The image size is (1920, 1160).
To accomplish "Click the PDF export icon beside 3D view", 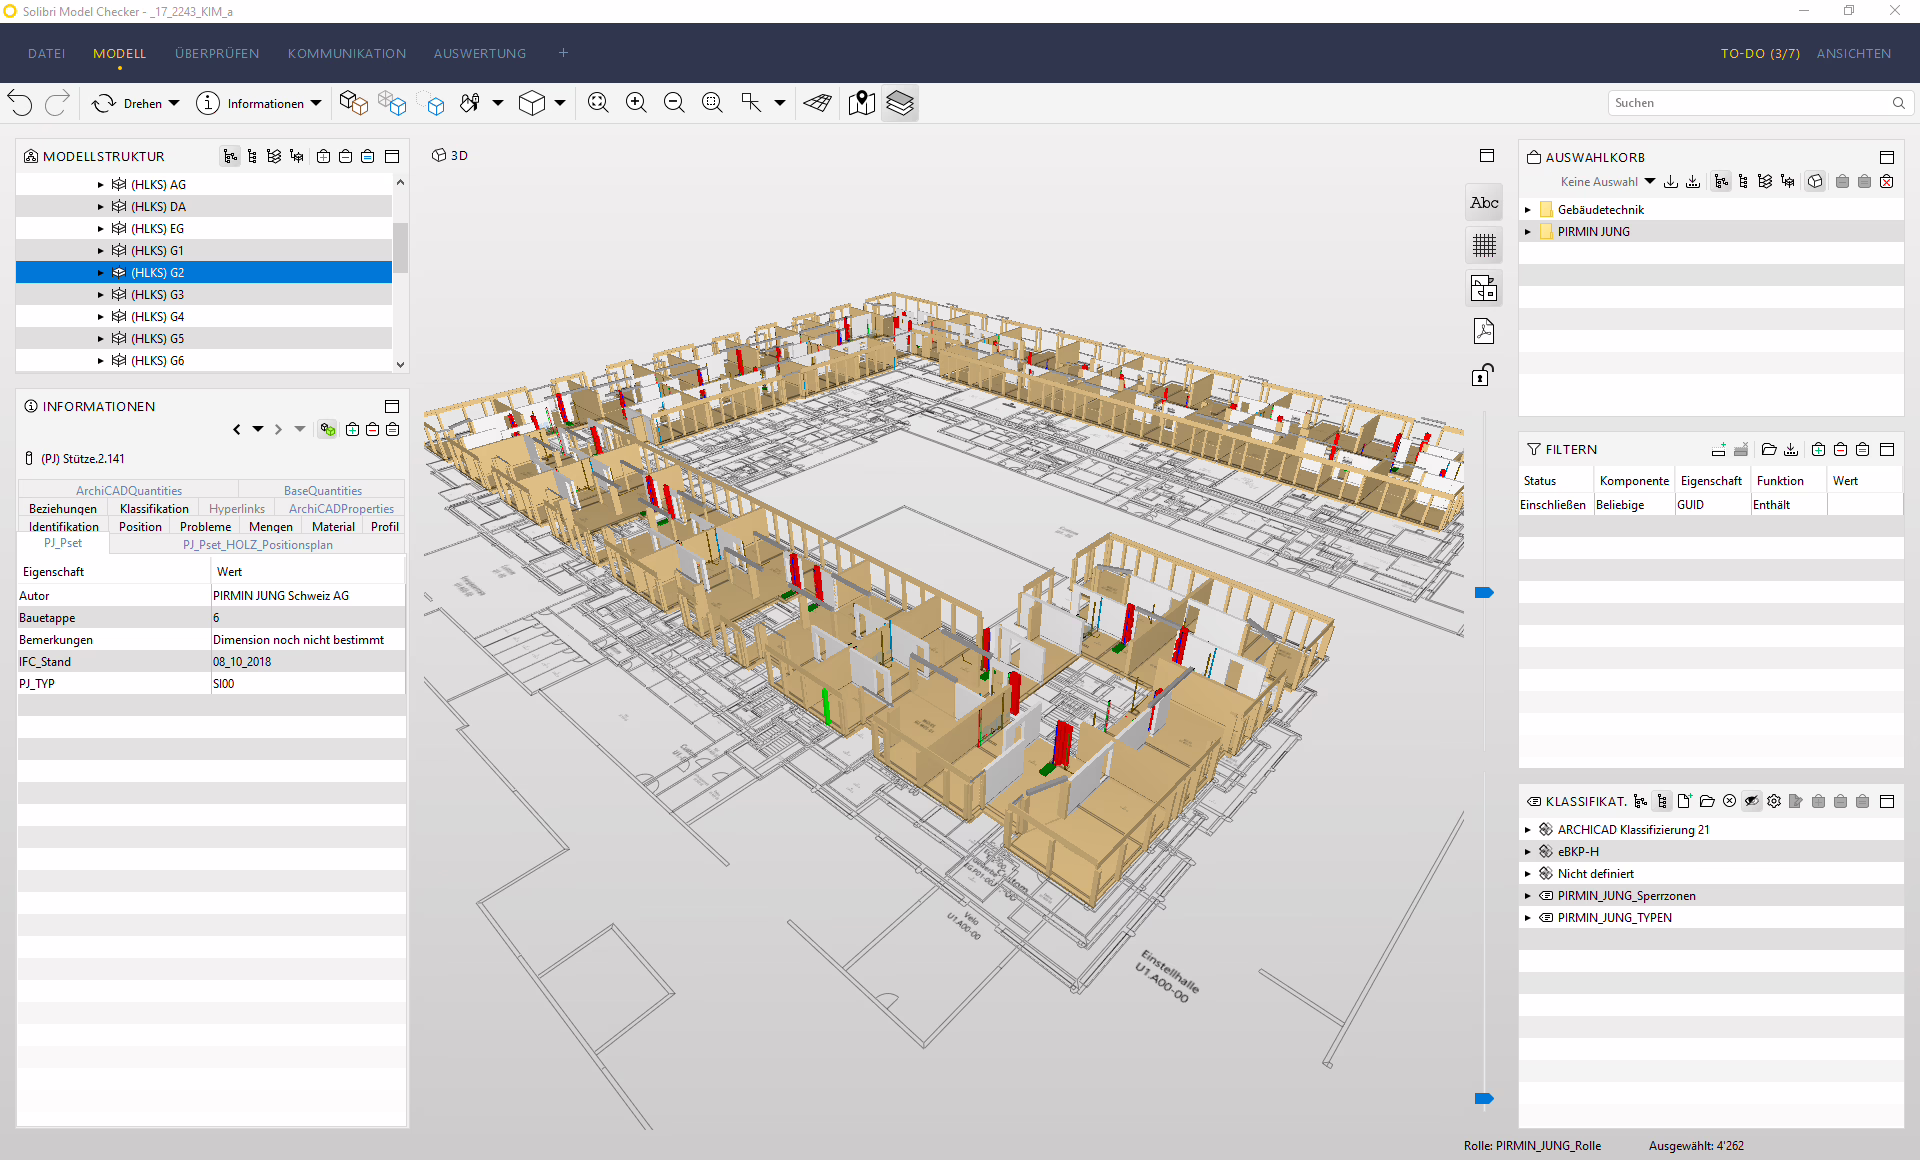I will click(1484, 331).
